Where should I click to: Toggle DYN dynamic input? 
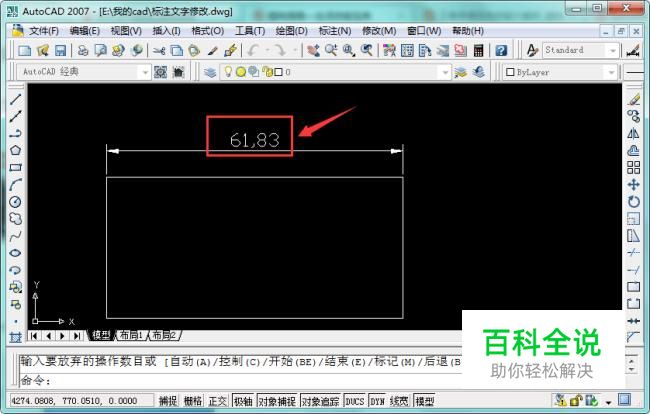377,401
